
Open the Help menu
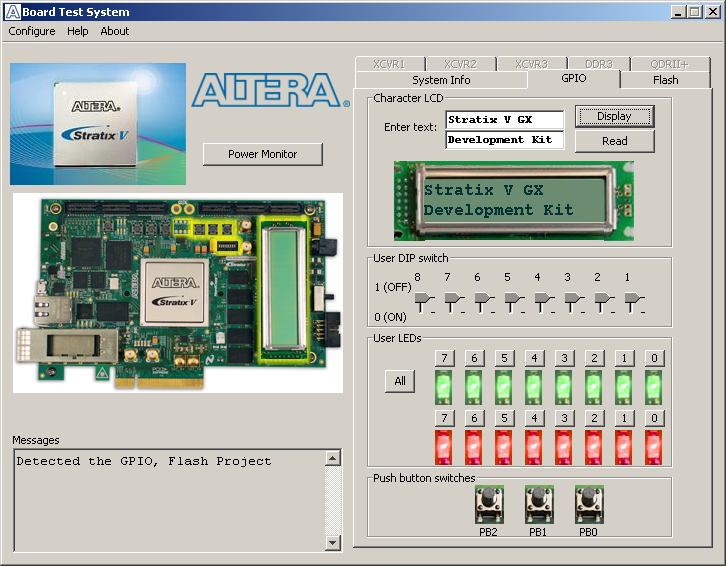(x=77, y=31)
